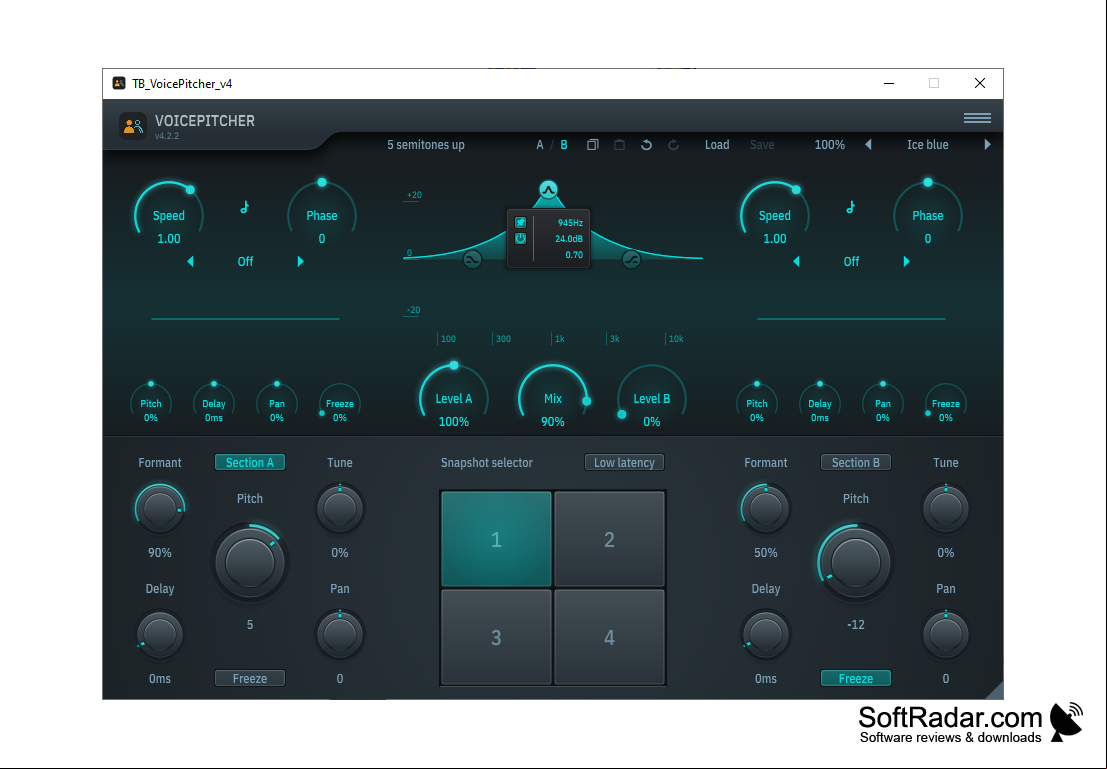Select snapshot 1

tap(496, 540)
